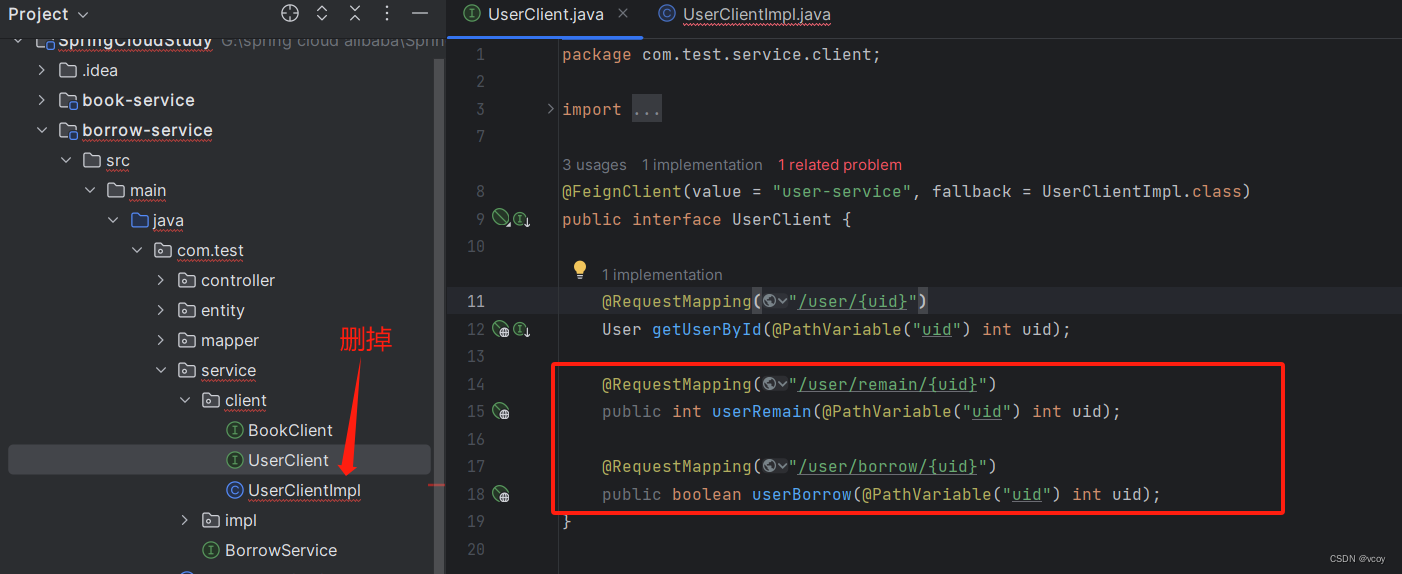
Task: Open URL globe dropdown on line 11 mapping
Action: [x=774, y=301]
